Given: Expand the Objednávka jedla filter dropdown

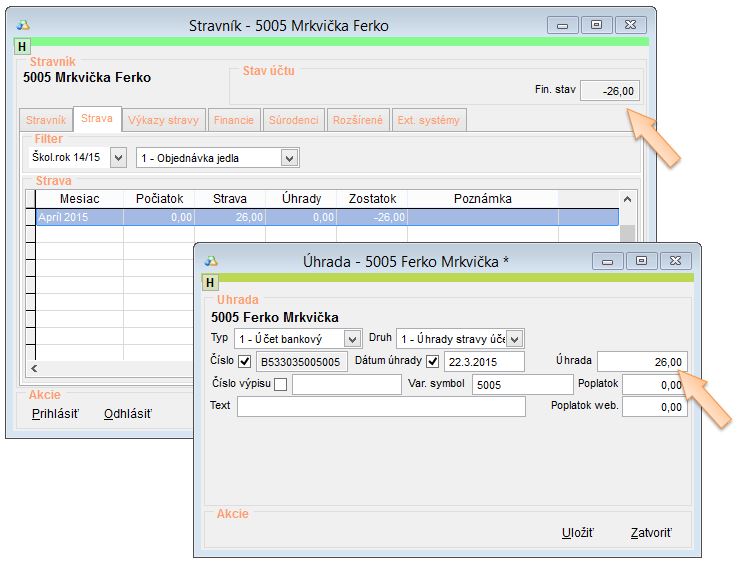Looking at the screenshot, I should tap(289, 157).
